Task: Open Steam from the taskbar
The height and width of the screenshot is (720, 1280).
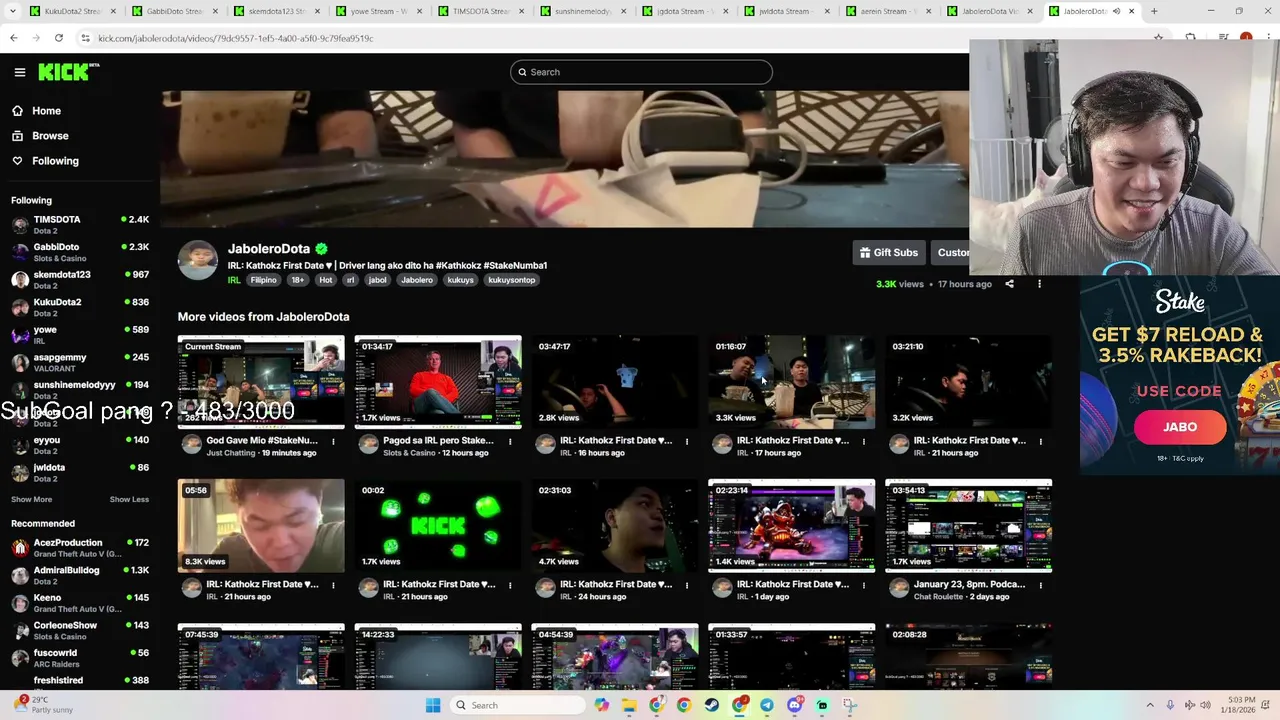Action: [x=711, y=705]
